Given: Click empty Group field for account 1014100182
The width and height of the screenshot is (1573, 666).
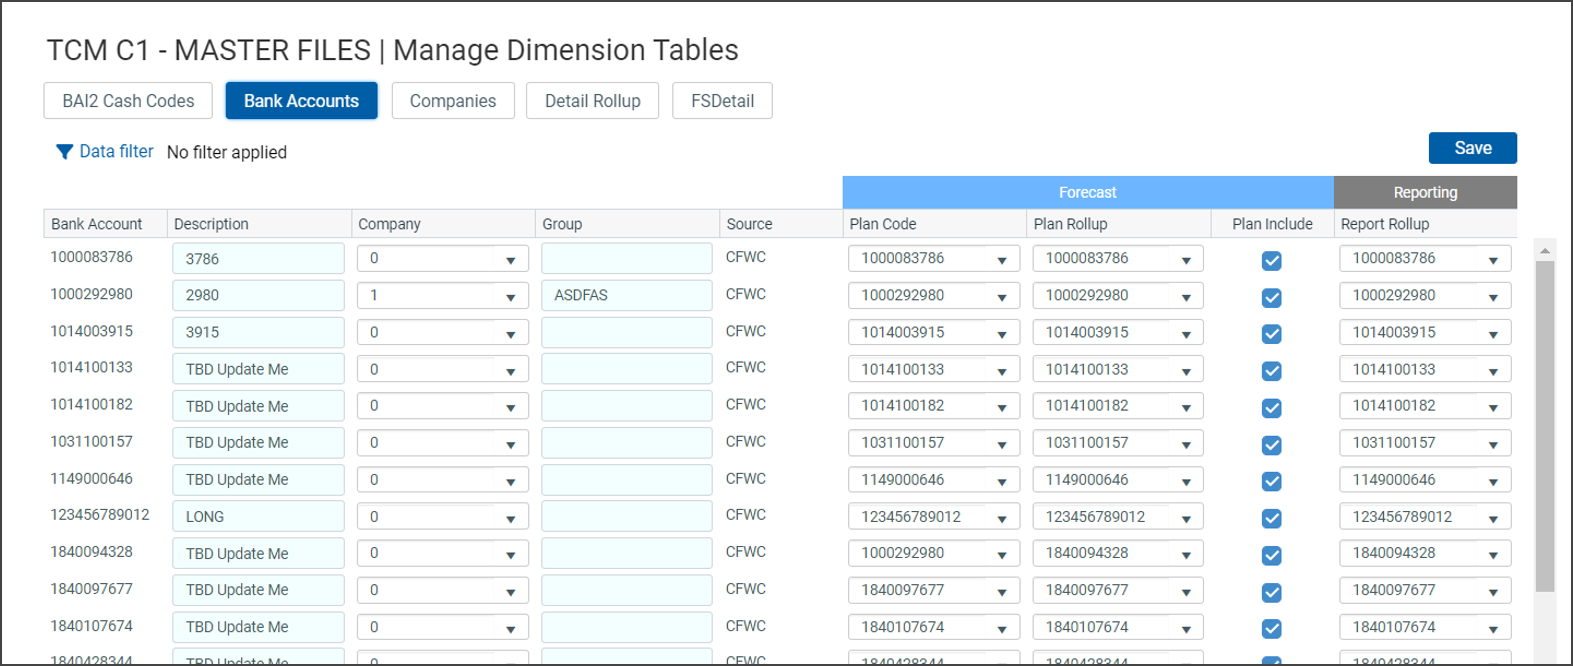Looking at the screenshot, I should click(x=627, y=405).
